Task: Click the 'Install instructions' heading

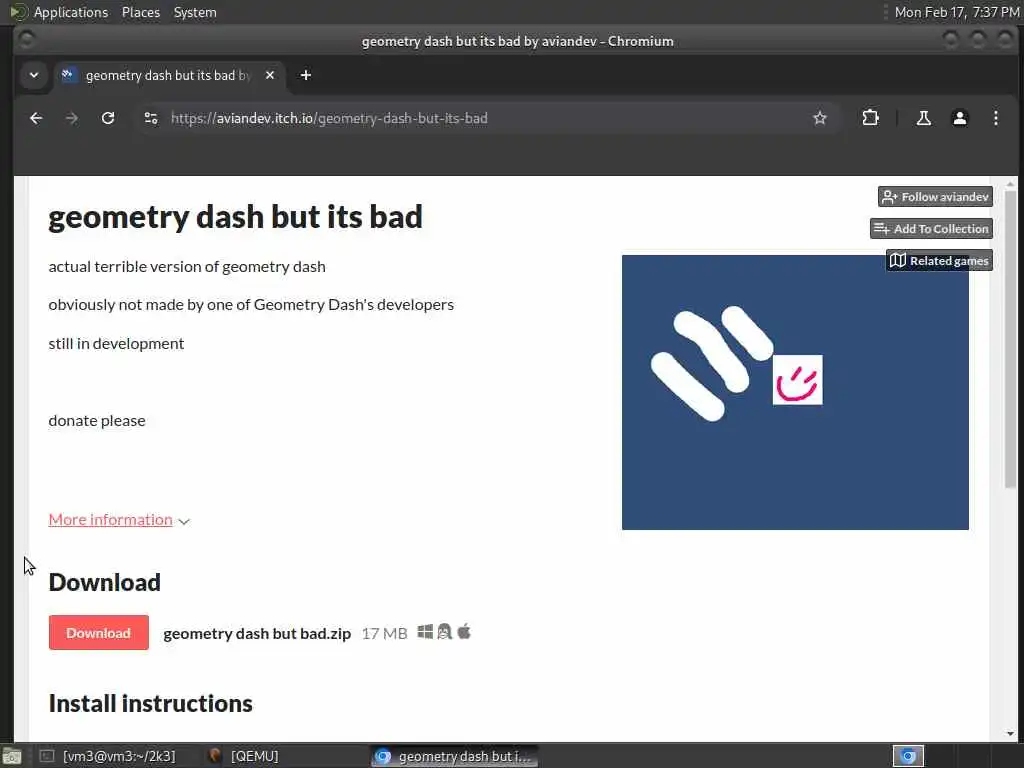Action: (150, 703)
